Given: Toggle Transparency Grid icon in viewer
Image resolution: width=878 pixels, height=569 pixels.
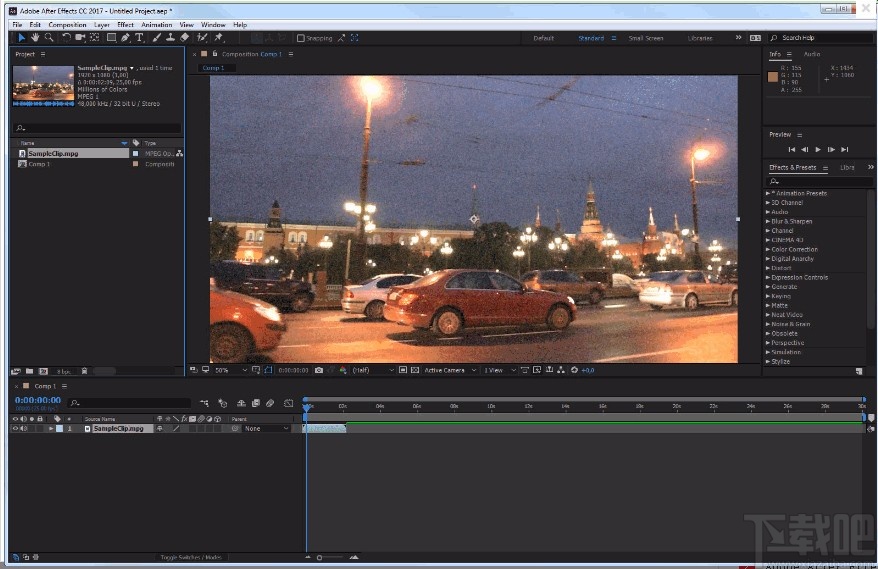Looking at the screenshot, I should [x=415, y=370].
